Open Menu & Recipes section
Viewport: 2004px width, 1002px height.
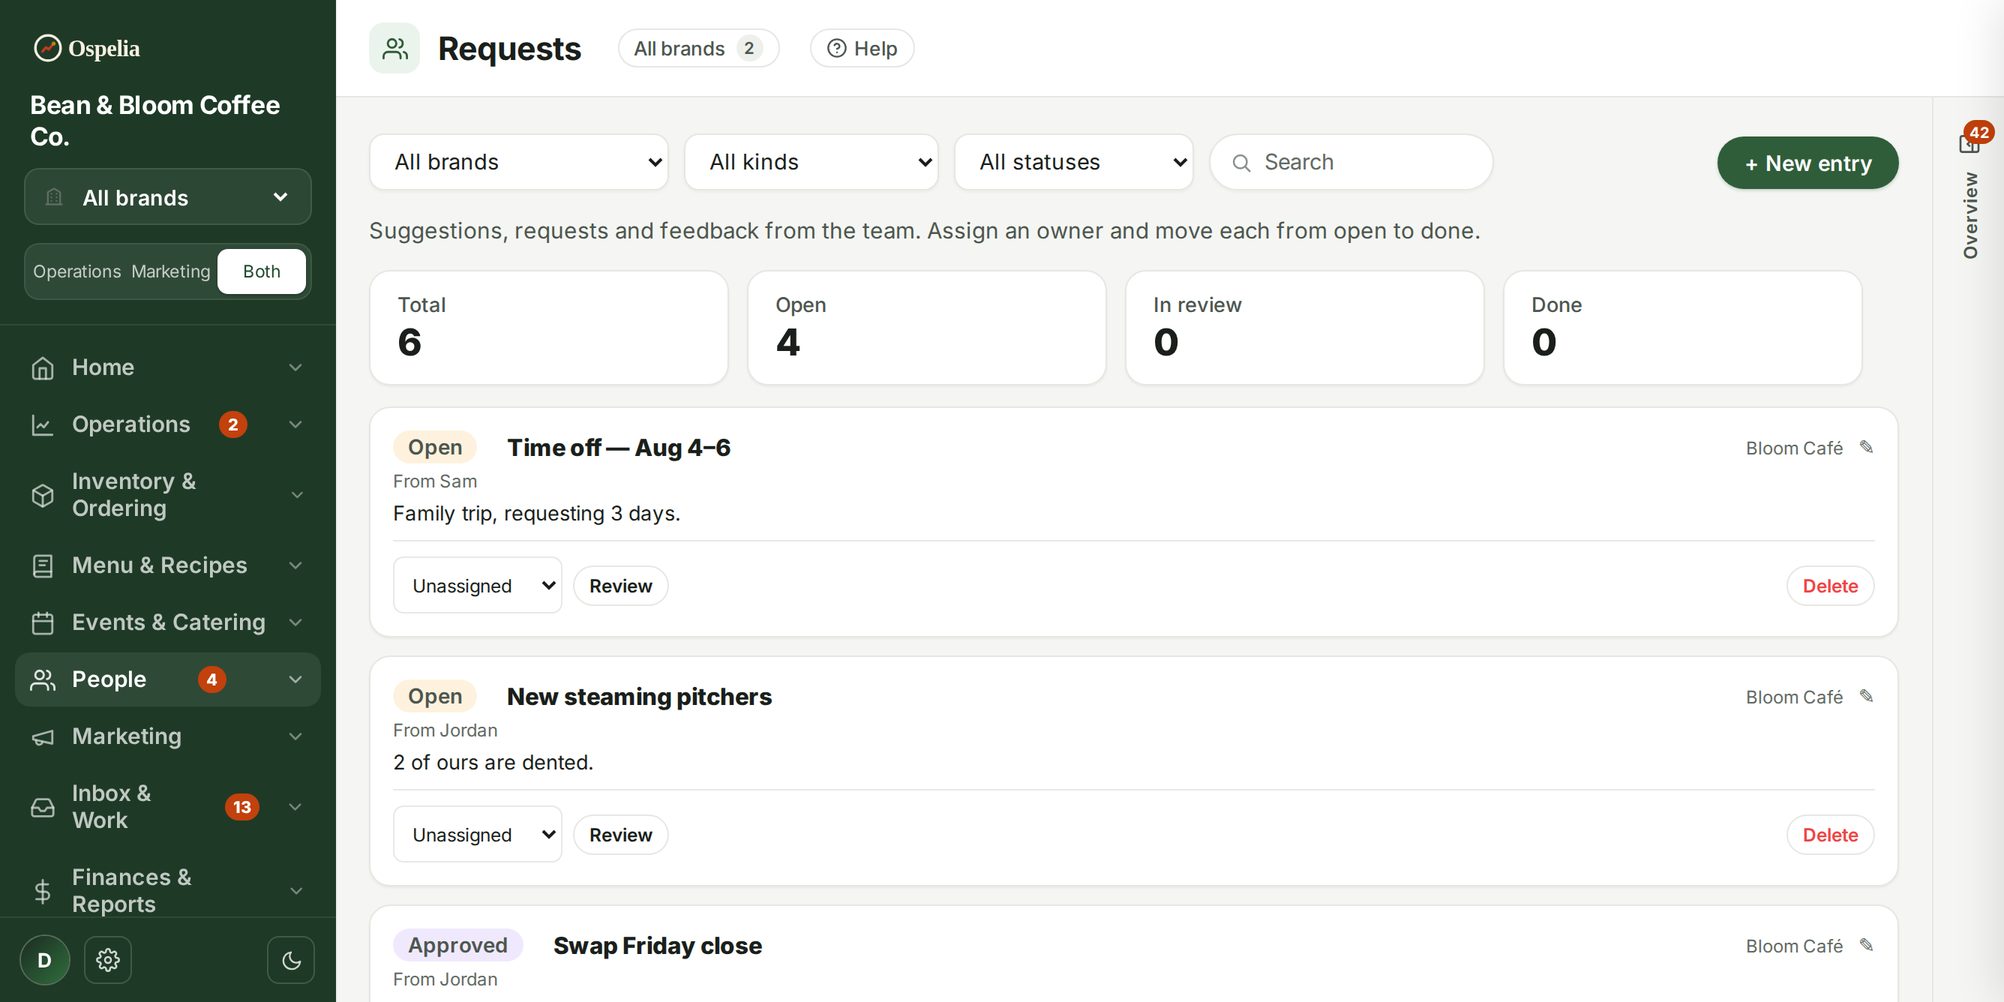click(x=167, y=565)
